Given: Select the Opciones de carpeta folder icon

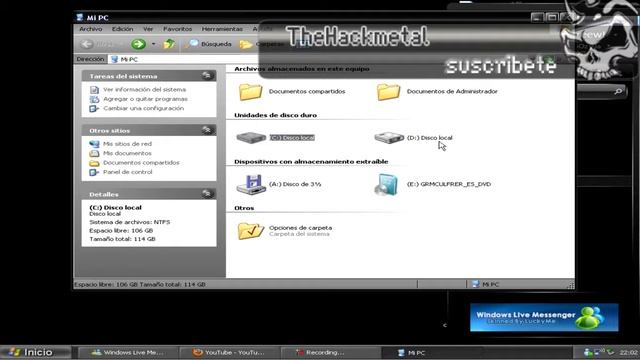Looking at the screenshot, I should (x=250, y=231).
